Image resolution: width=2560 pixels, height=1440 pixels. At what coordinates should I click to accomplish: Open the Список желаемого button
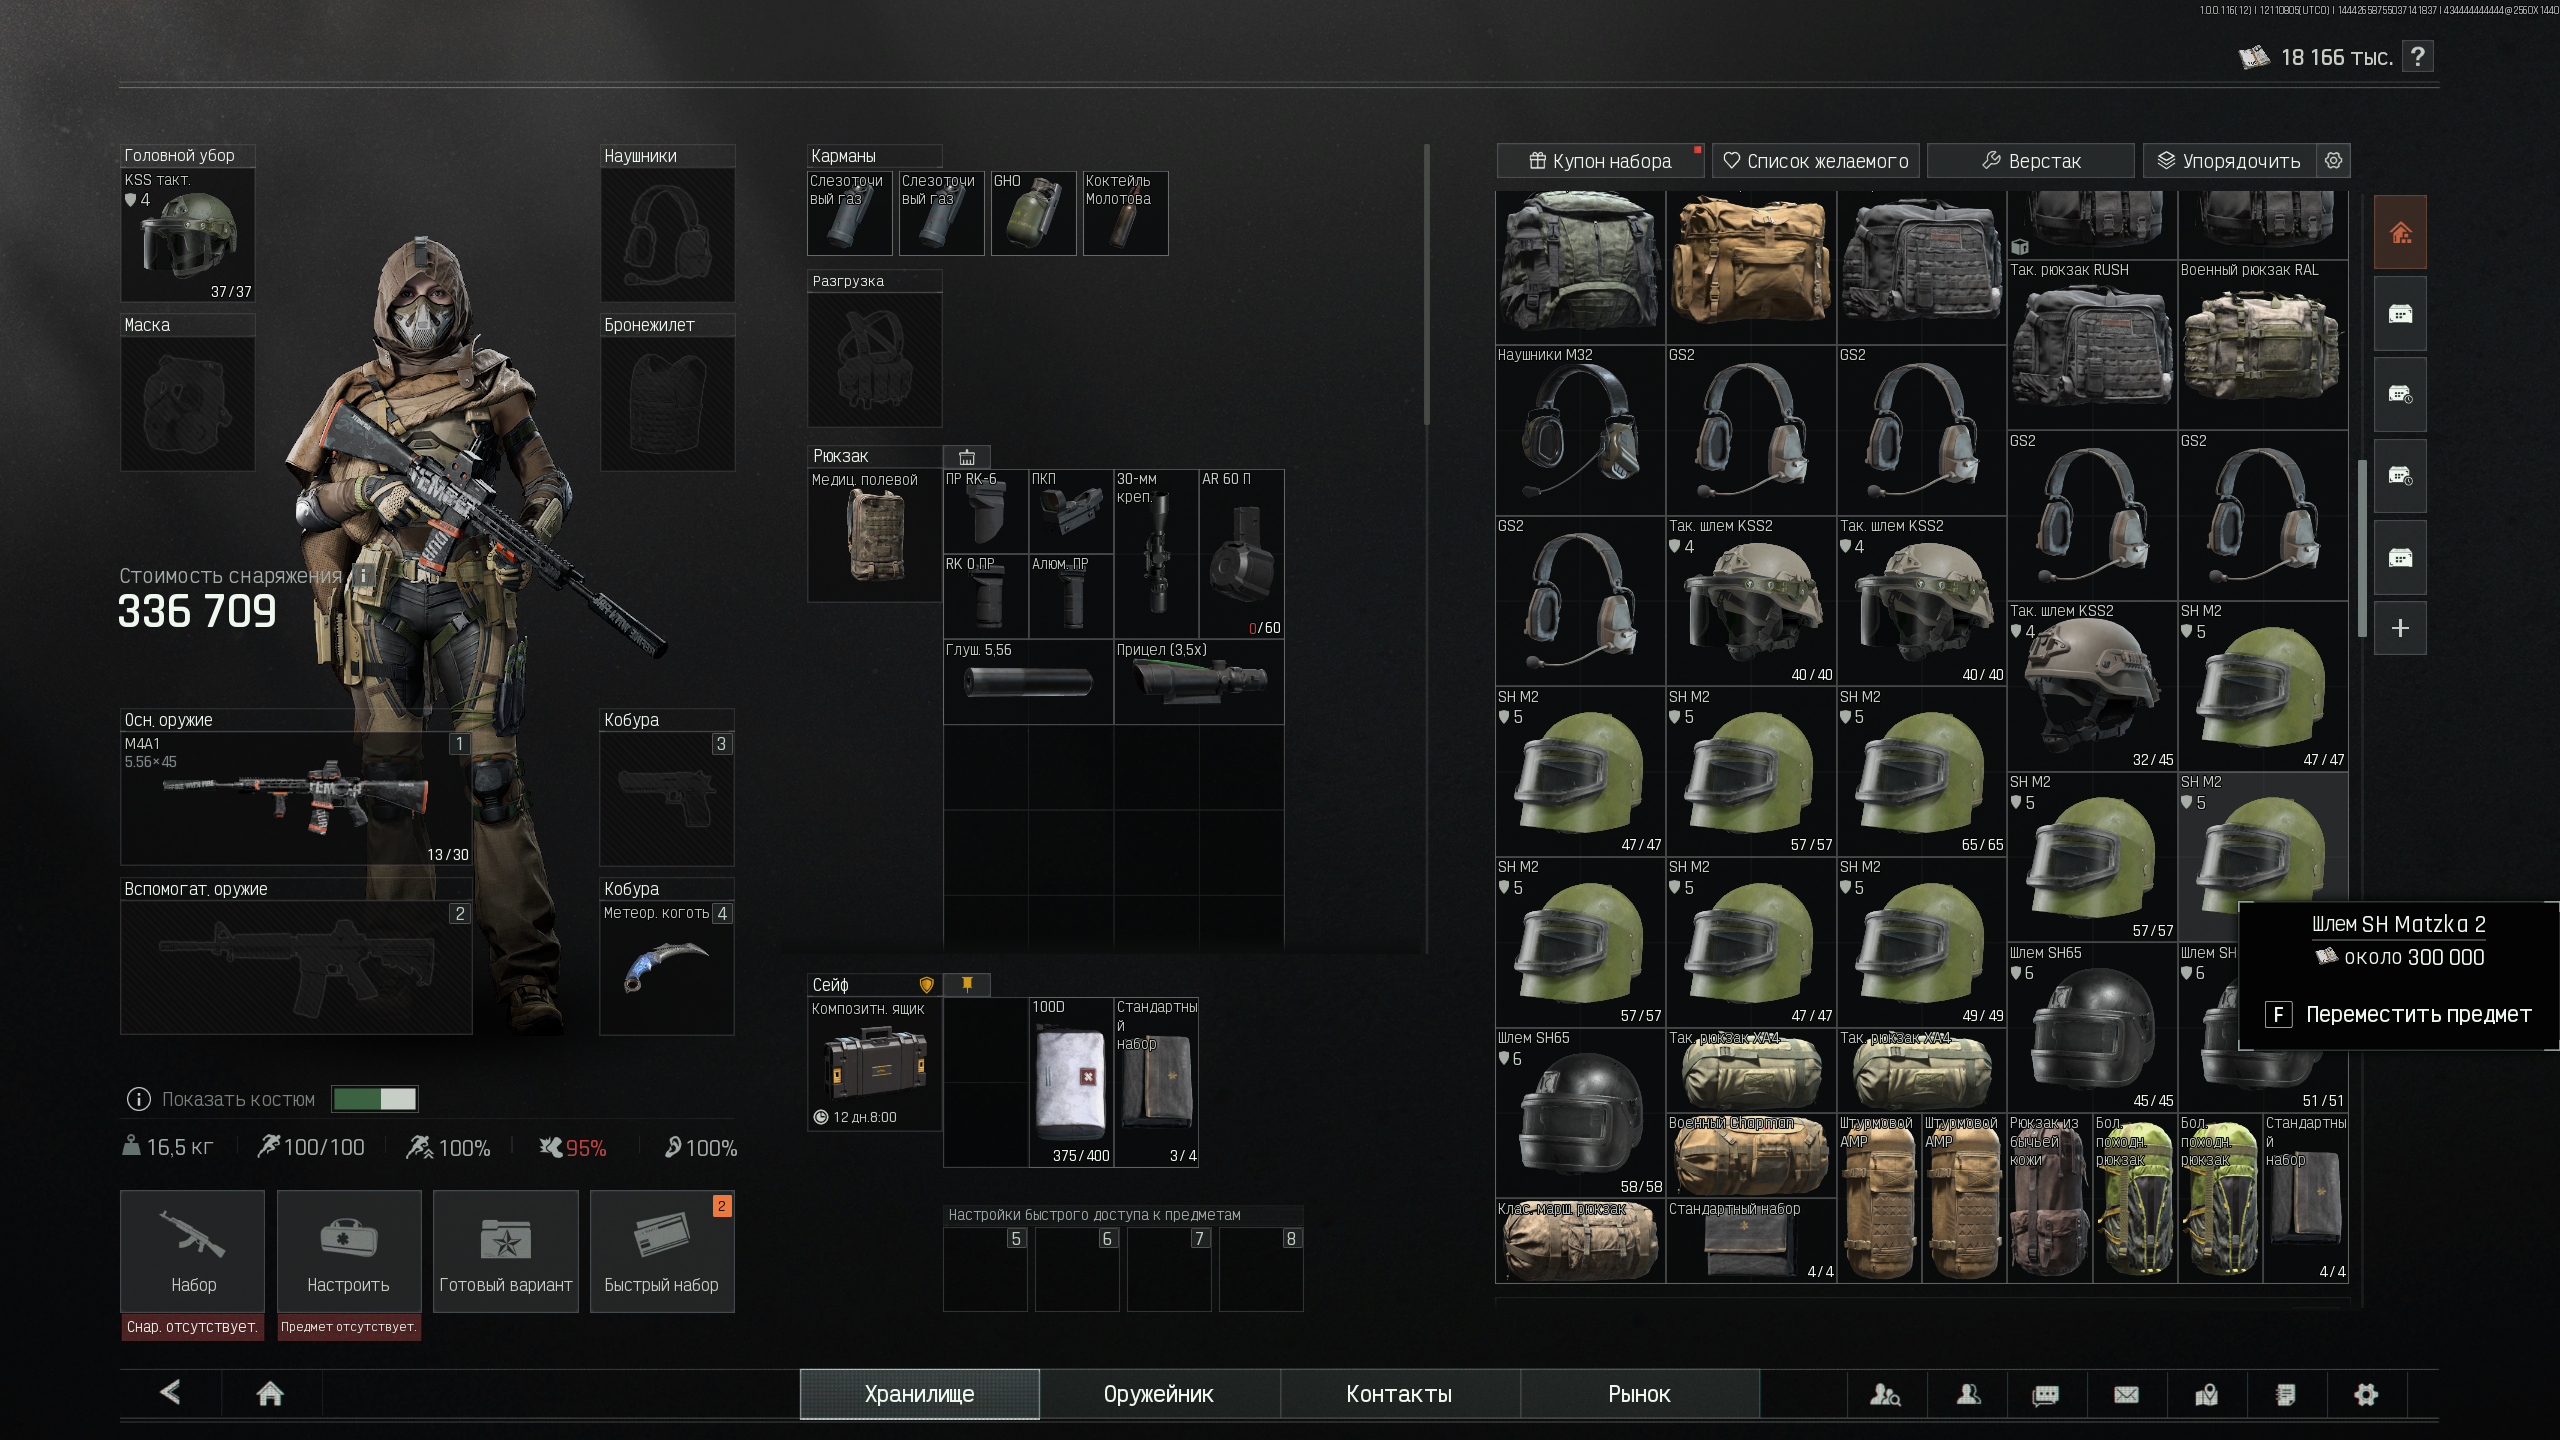pyautogui.click(x=1816, y=161)
